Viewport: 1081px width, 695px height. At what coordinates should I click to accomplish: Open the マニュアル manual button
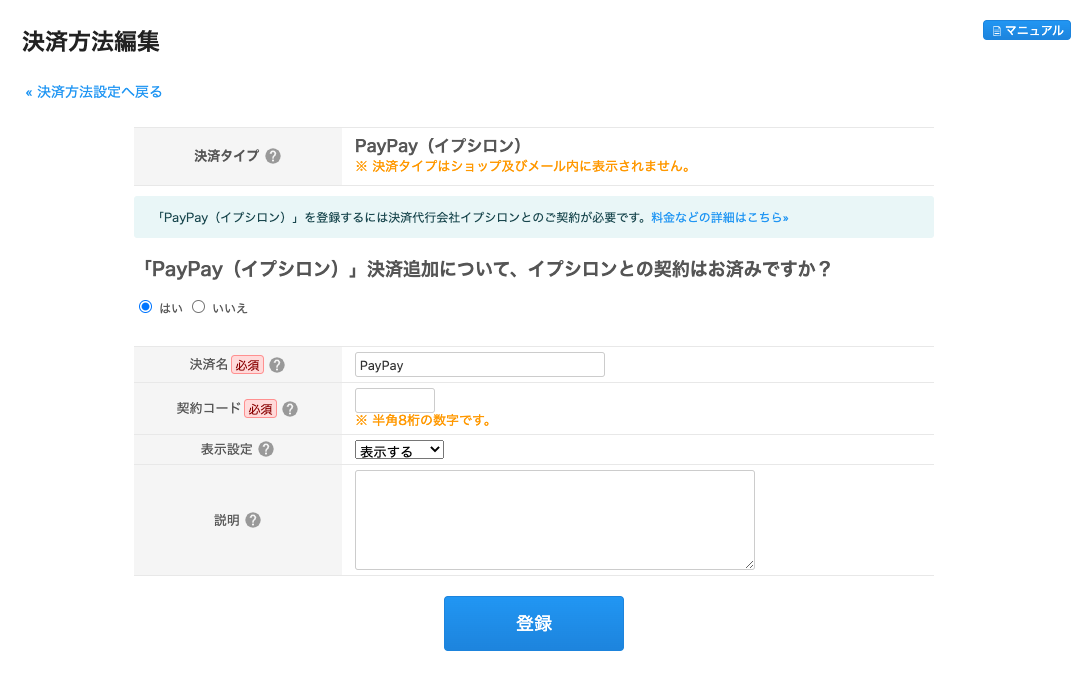pos(1027,30)
